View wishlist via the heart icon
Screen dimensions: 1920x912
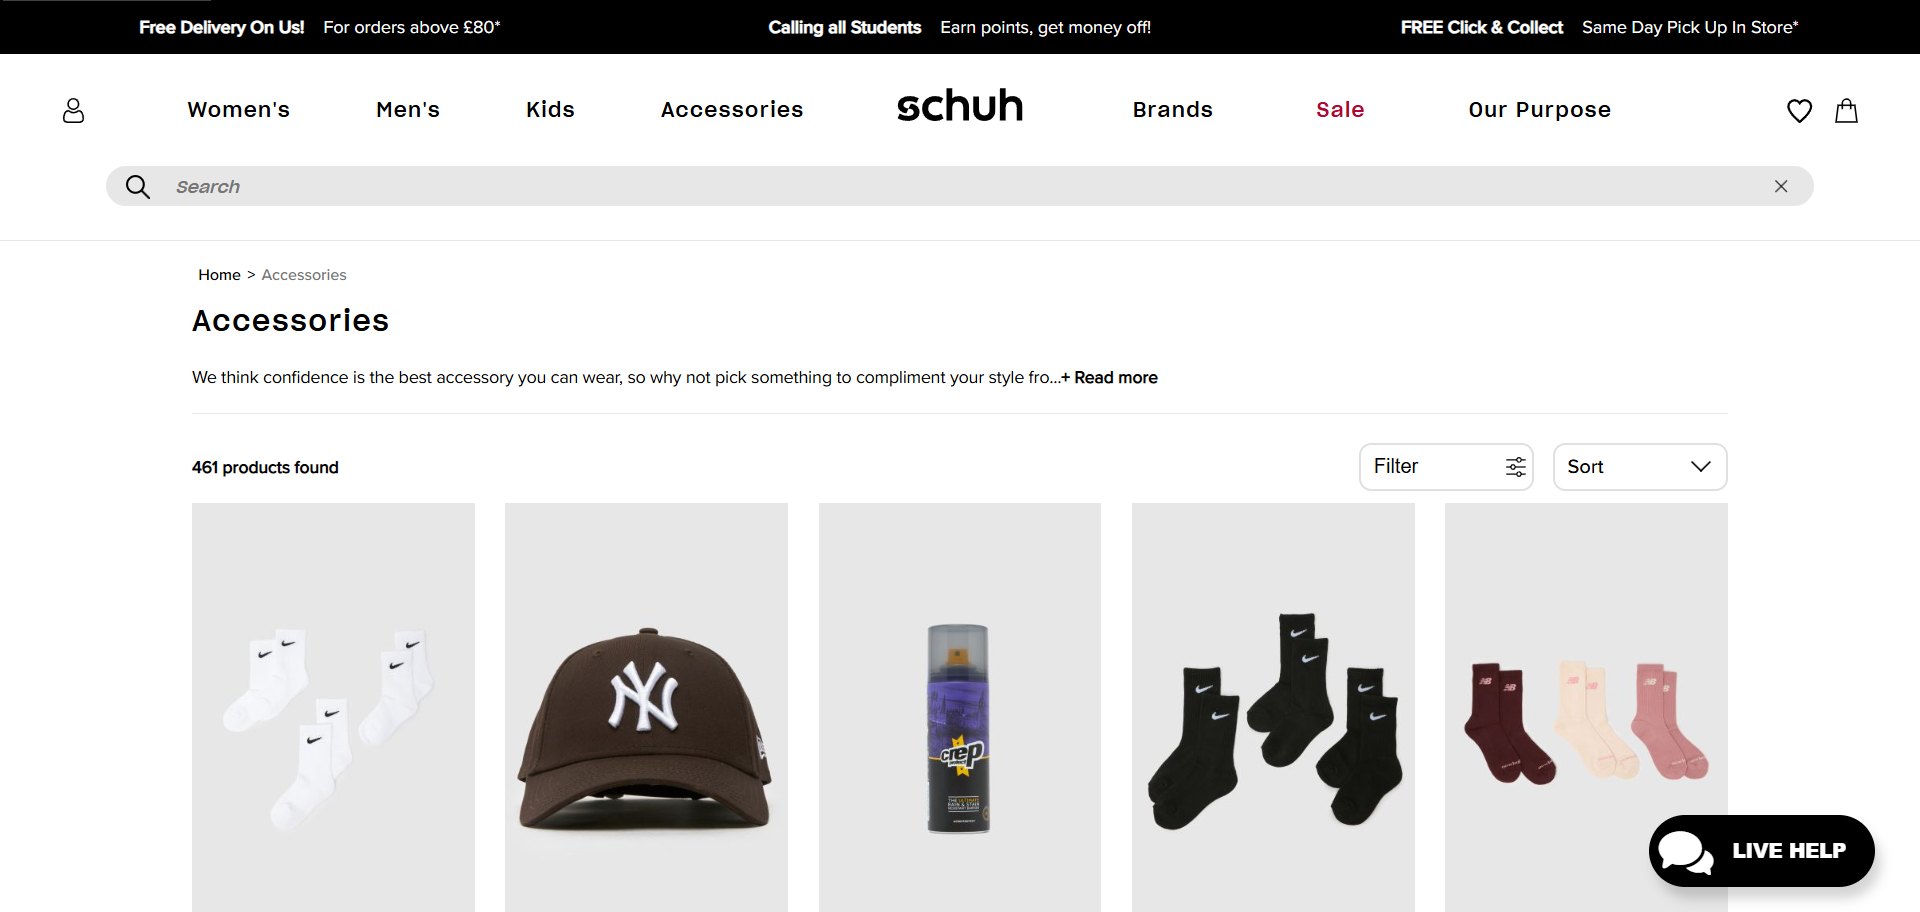click(x=1799, y=110)
